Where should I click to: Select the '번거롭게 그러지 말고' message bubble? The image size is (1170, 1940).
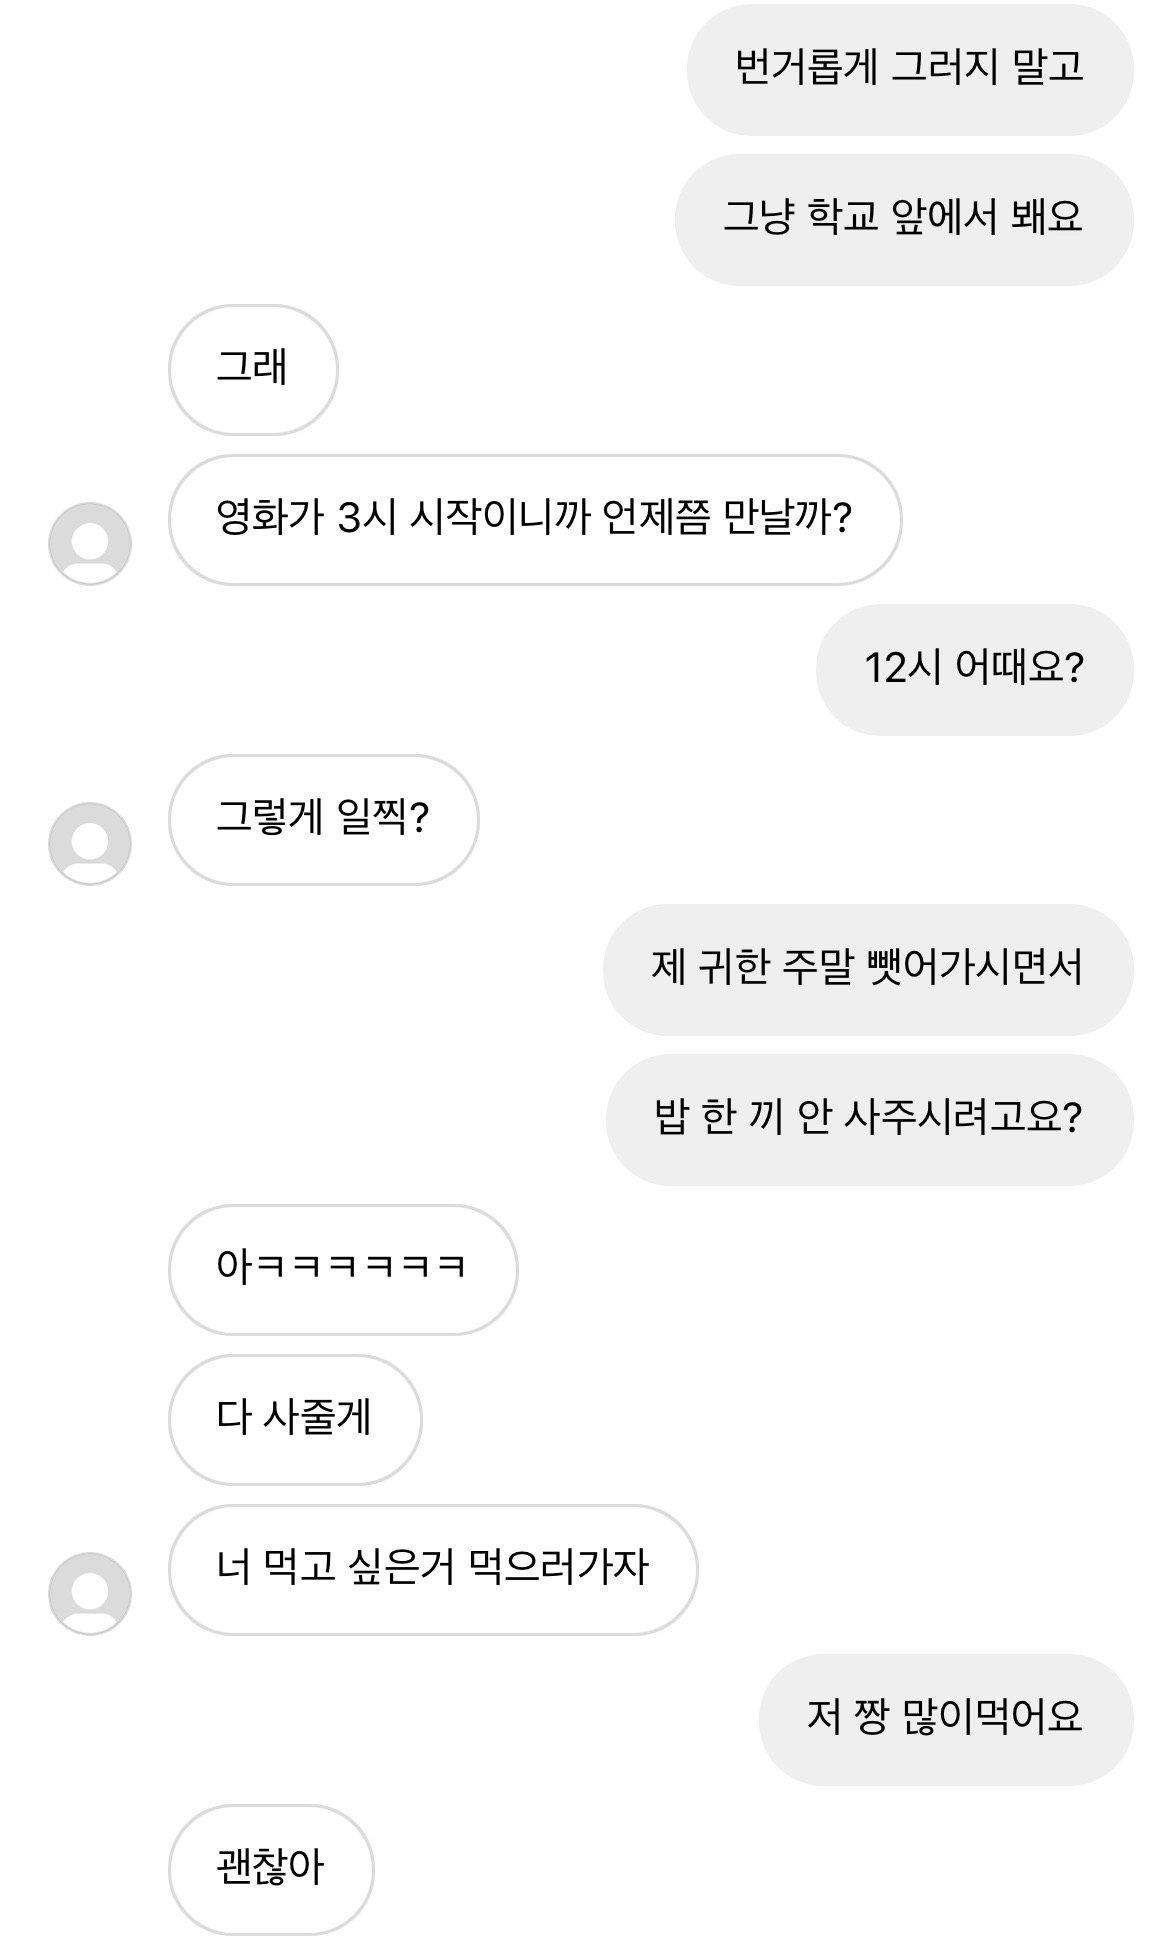[x=909, y=69]
